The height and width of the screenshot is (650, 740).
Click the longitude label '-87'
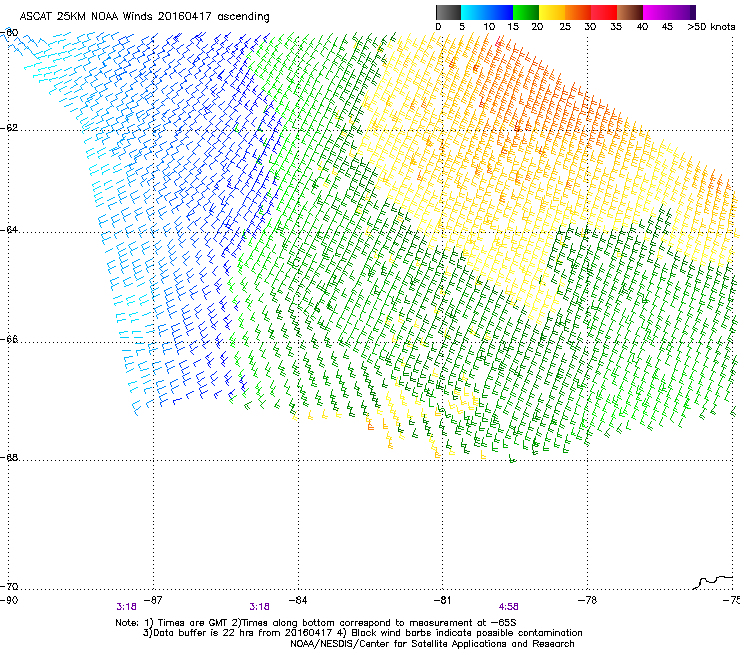pos(153,600)
